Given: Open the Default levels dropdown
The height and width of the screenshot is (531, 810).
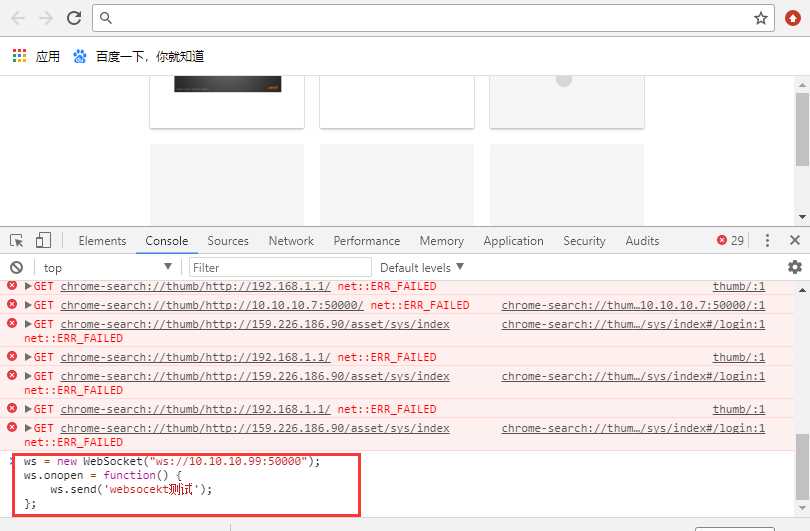Looking at the screenshot, I should point(422,267).
